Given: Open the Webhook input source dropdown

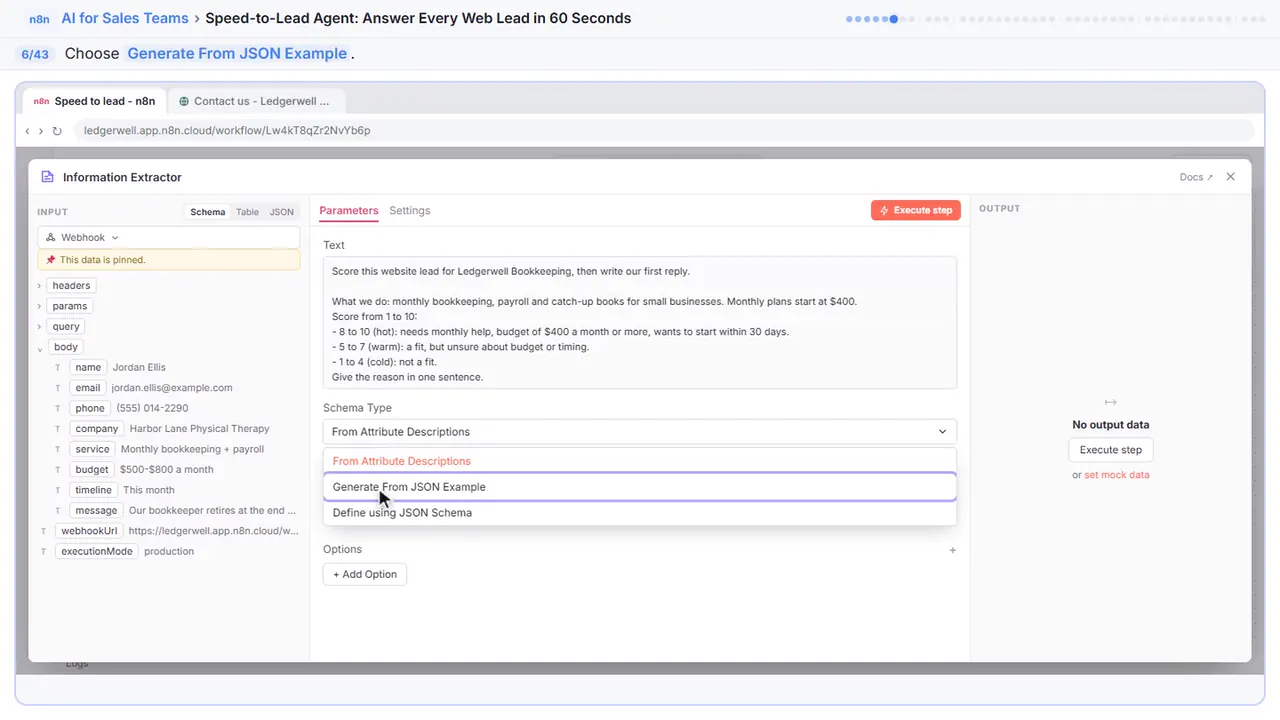Looking at the screenshot, I should [x=168, y=238].
